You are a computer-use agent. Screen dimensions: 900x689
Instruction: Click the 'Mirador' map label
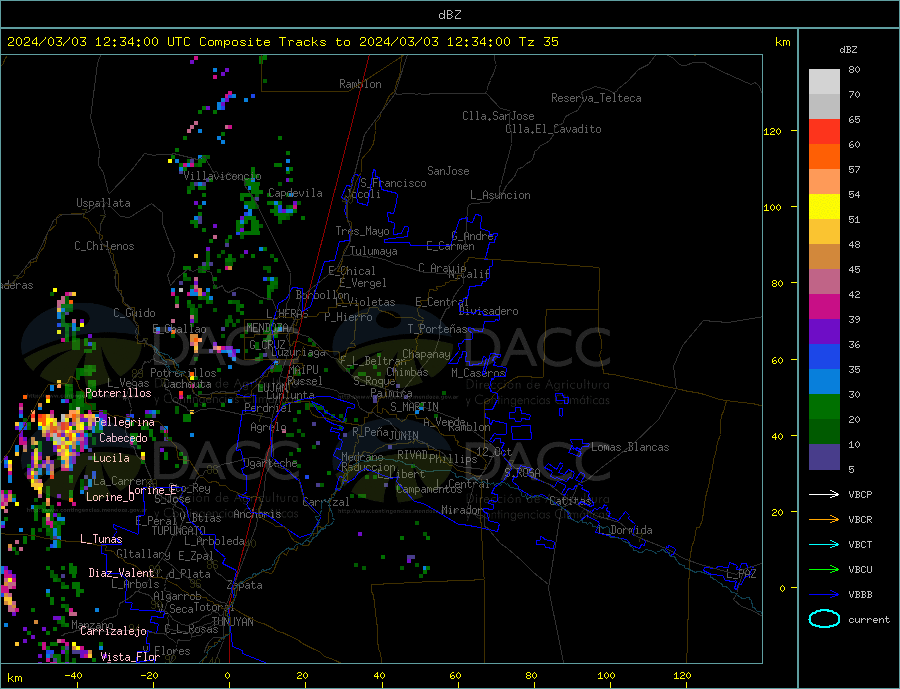click(462, 510)
